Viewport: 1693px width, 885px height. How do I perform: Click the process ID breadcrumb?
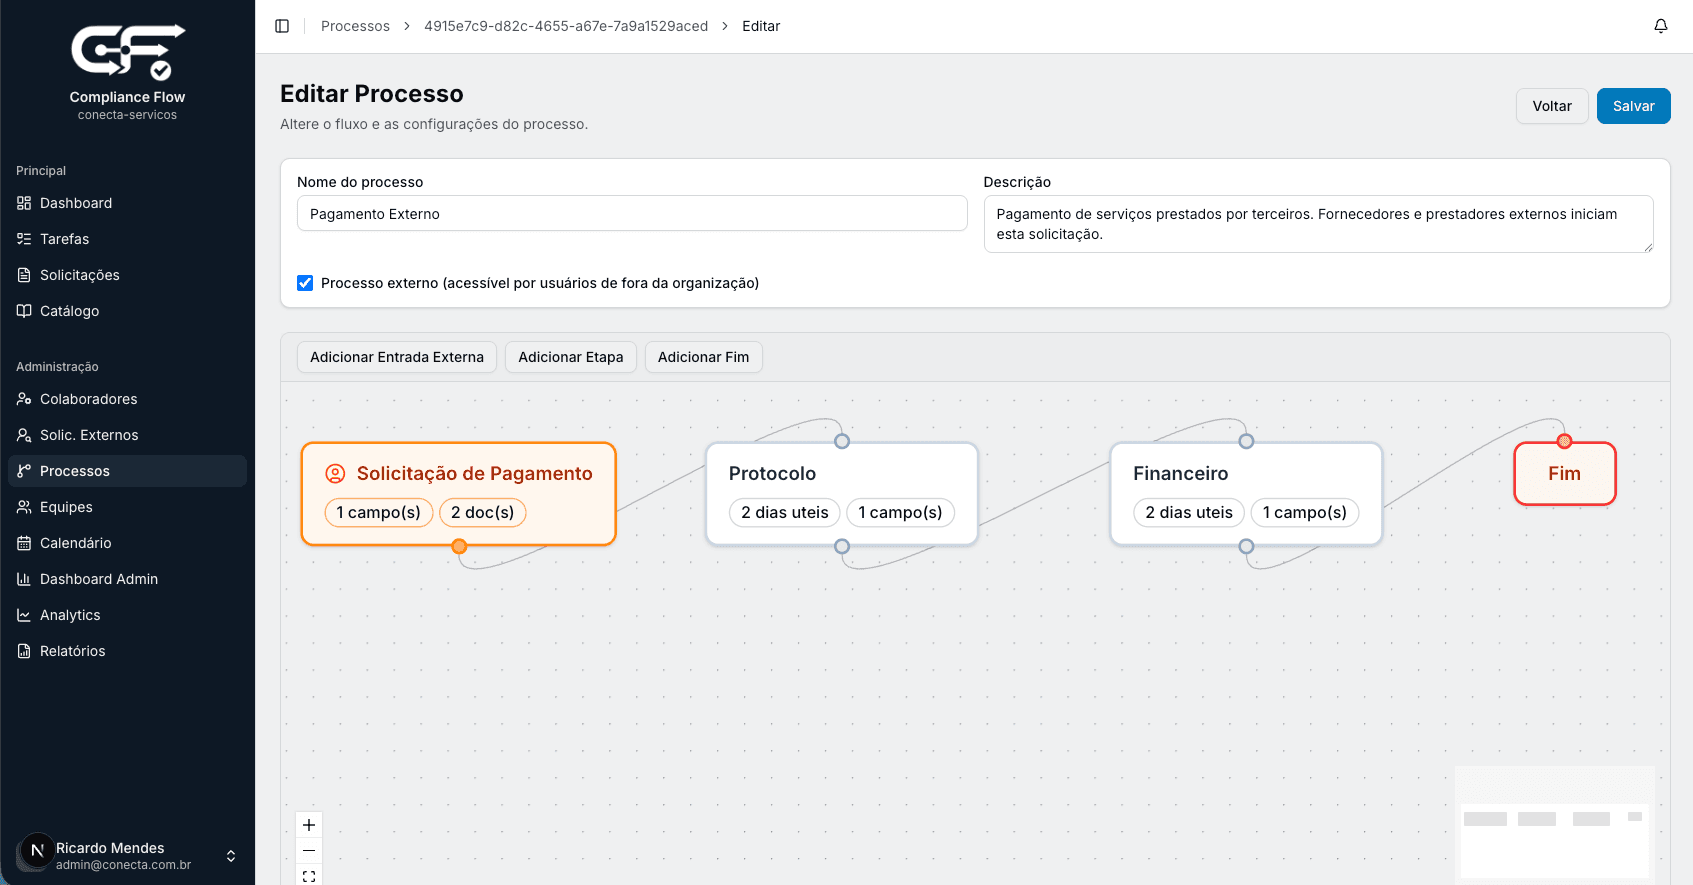coord(566,26)
